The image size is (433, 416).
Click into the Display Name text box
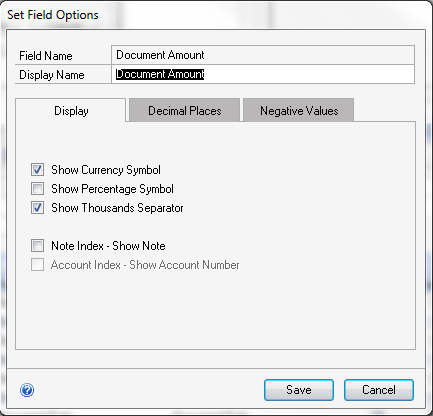(263, 74)
